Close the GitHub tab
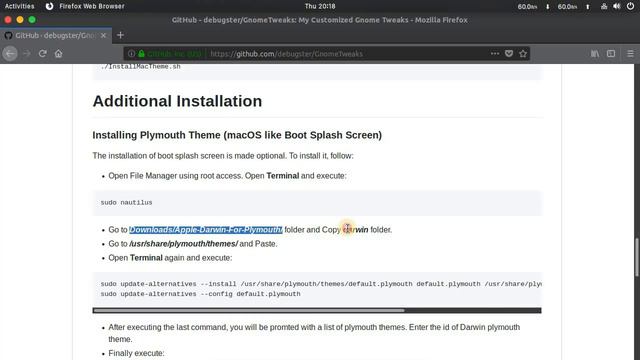This screenshot has height=360, width=640. click(x=103, y=36)
